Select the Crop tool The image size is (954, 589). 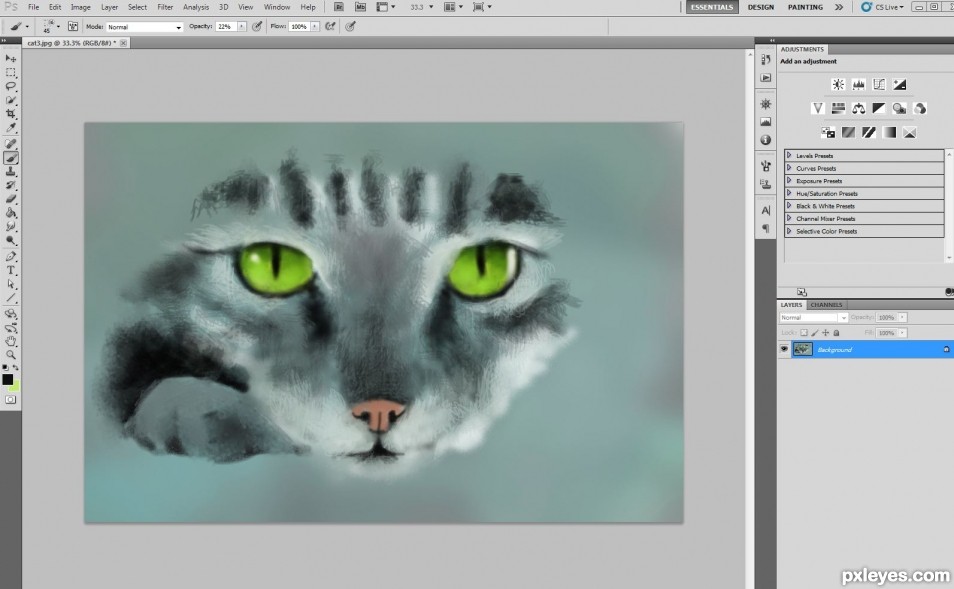[11, 114]
